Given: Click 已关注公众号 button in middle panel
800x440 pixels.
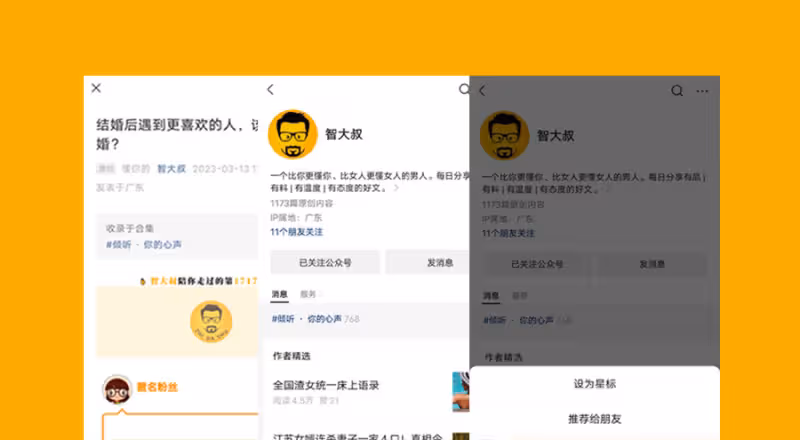Looking at the screenshot, I should tap(325, 262).
